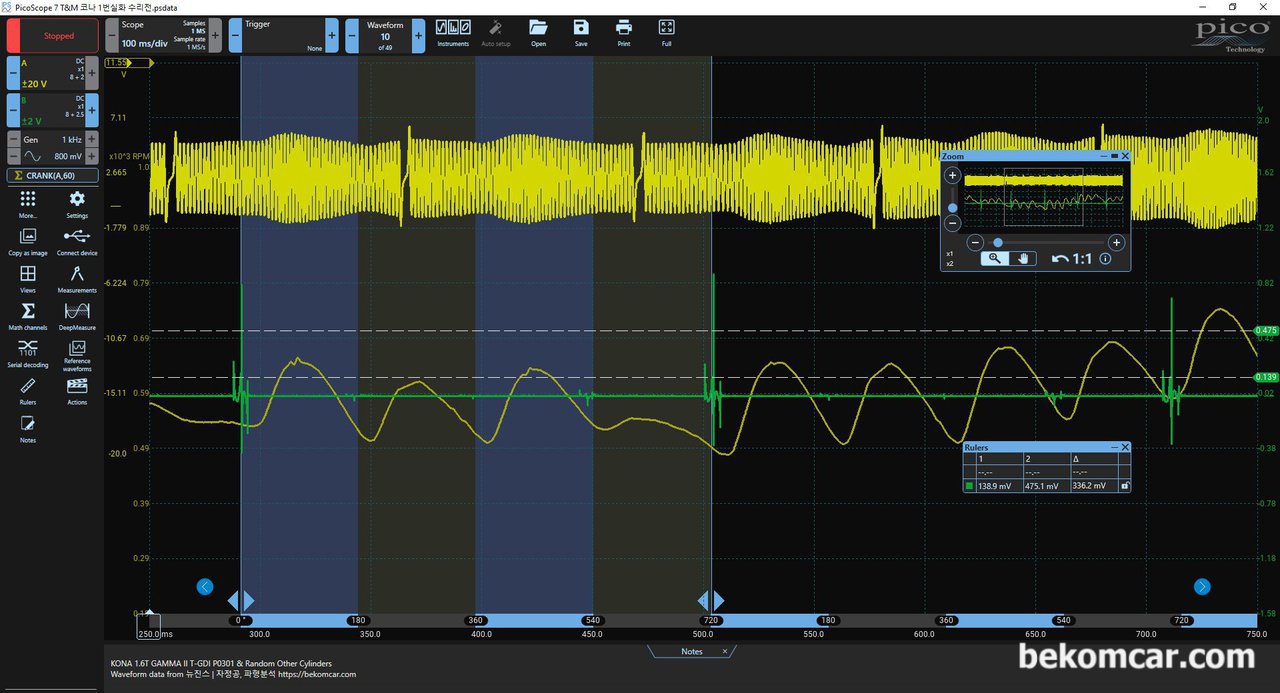
Task: Increase Scope timebase with plus button
Action: [x=215, y=36]
